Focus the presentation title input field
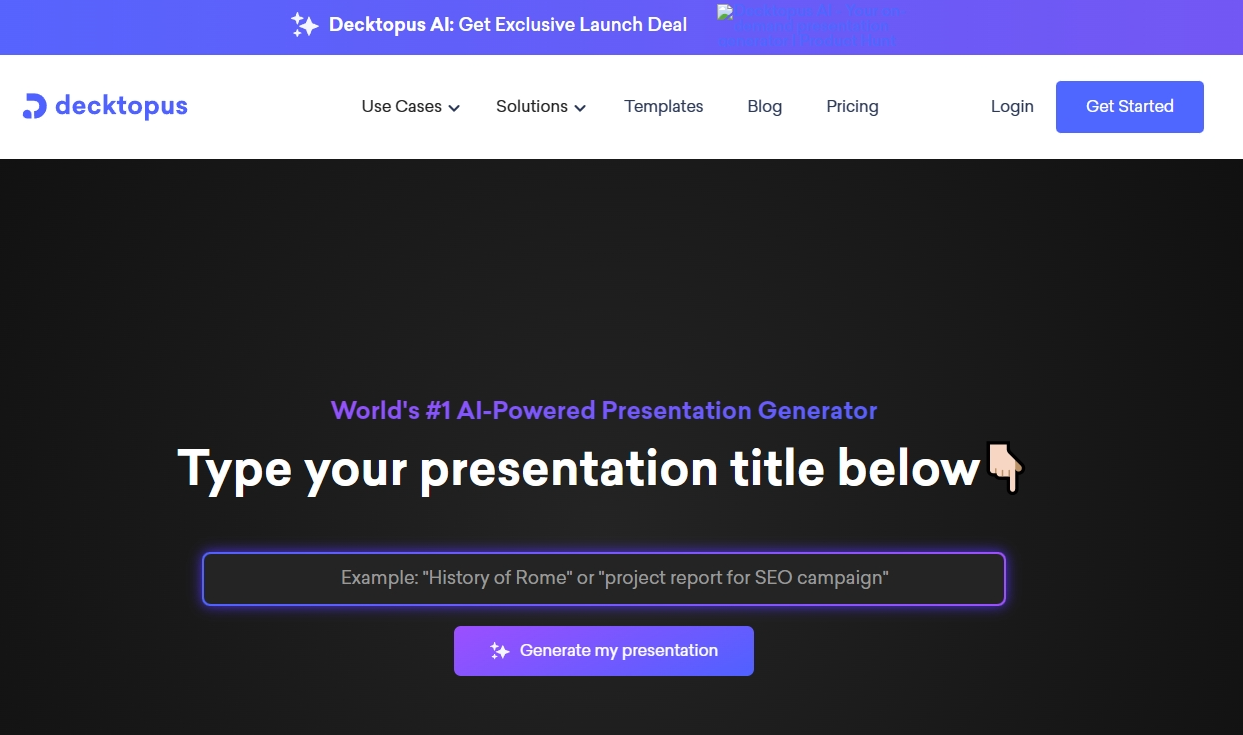Screen dimensions: 1243x735 [604, 578]
